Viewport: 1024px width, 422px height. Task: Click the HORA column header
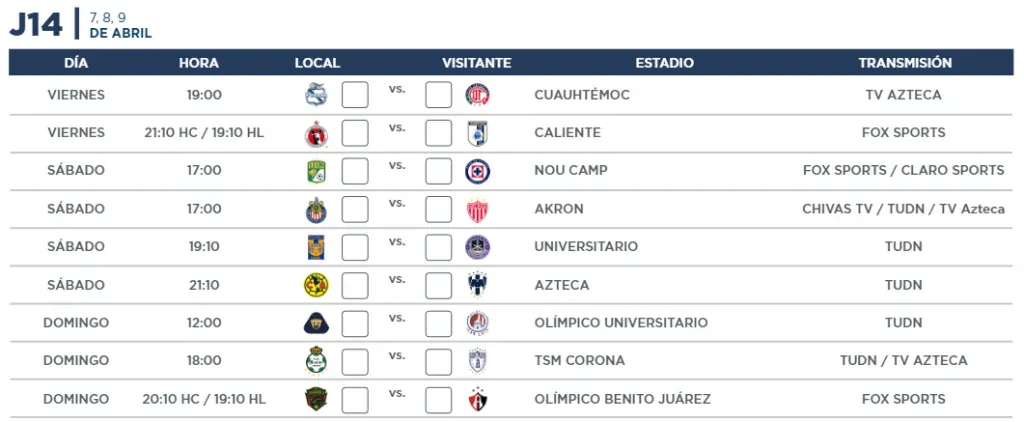[199, 63]
